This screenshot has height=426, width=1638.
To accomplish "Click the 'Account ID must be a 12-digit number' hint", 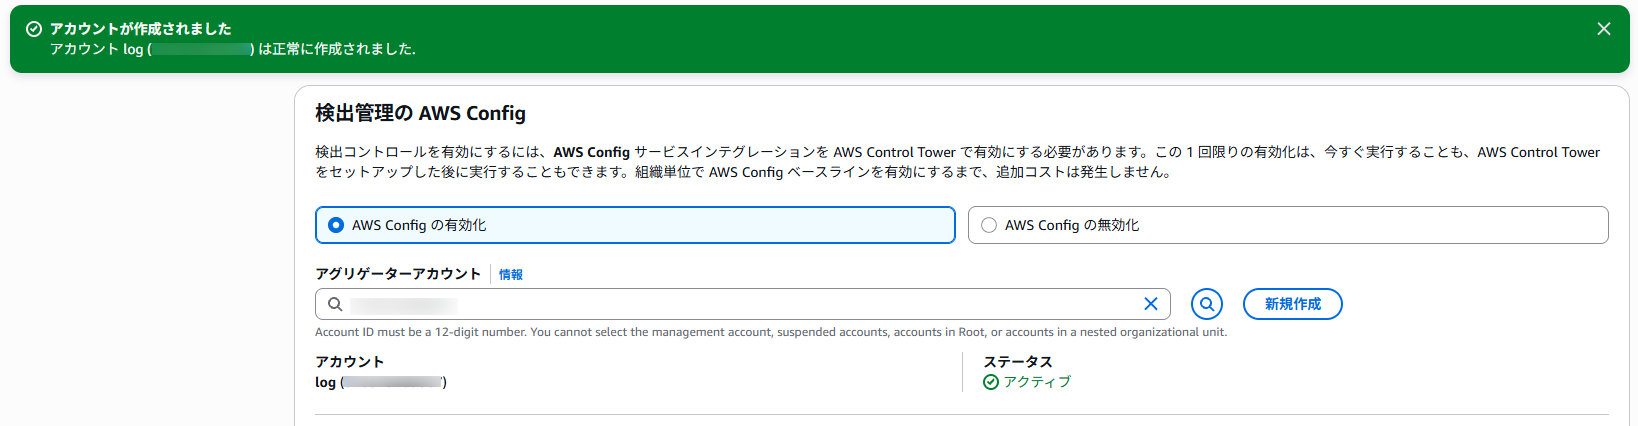I will click(771, 332).
